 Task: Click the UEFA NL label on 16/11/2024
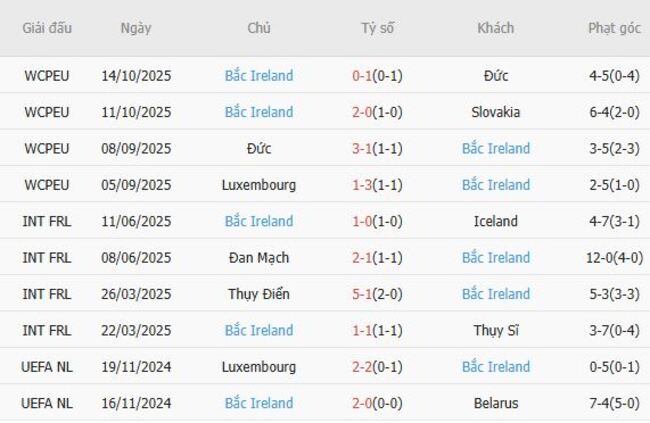click(x=47, y=403)
